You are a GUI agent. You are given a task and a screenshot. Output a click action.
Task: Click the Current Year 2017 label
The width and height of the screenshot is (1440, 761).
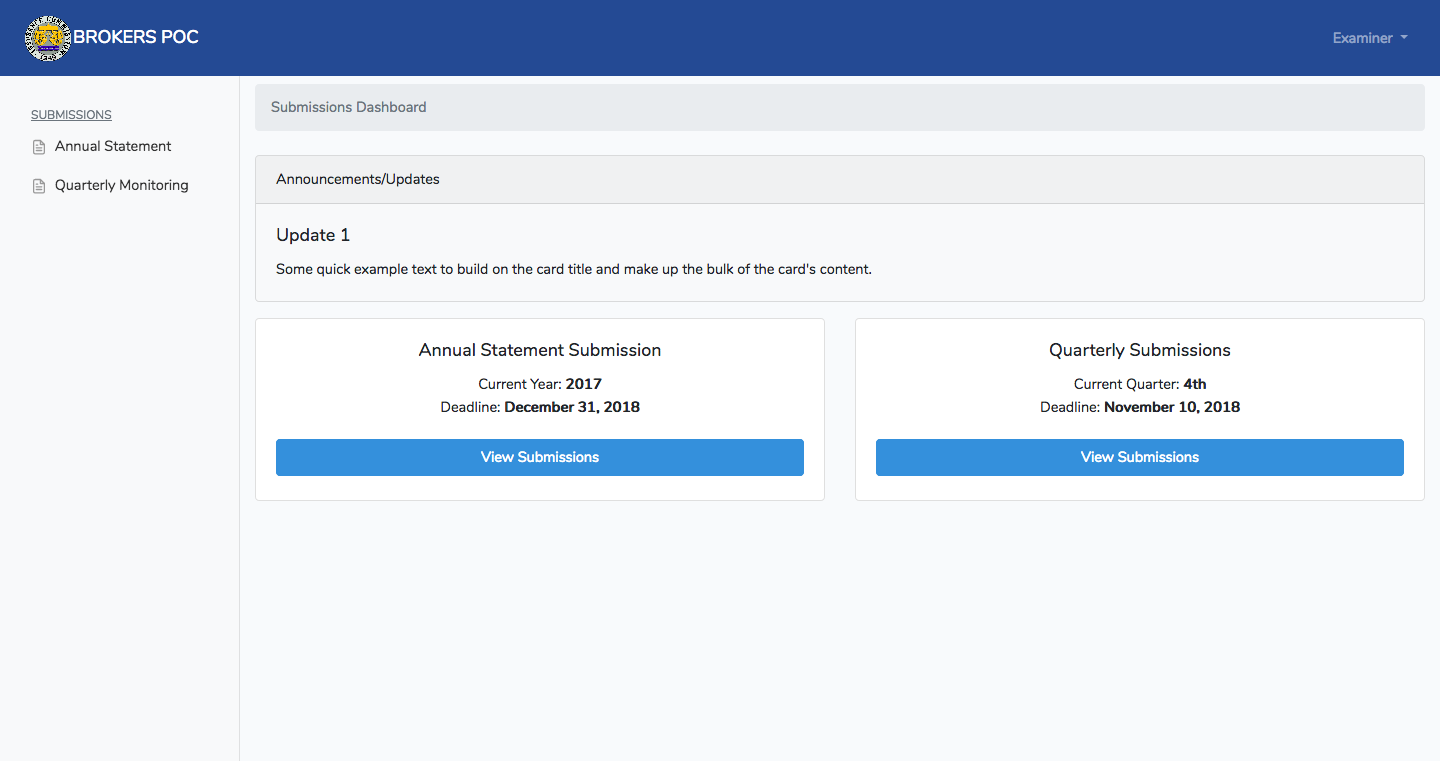[x=540, y=384]
